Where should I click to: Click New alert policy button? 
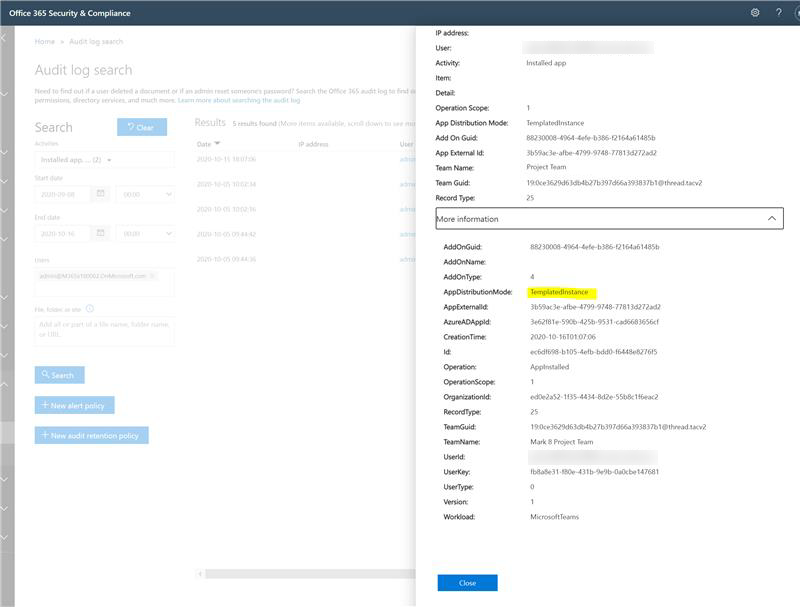74,405
